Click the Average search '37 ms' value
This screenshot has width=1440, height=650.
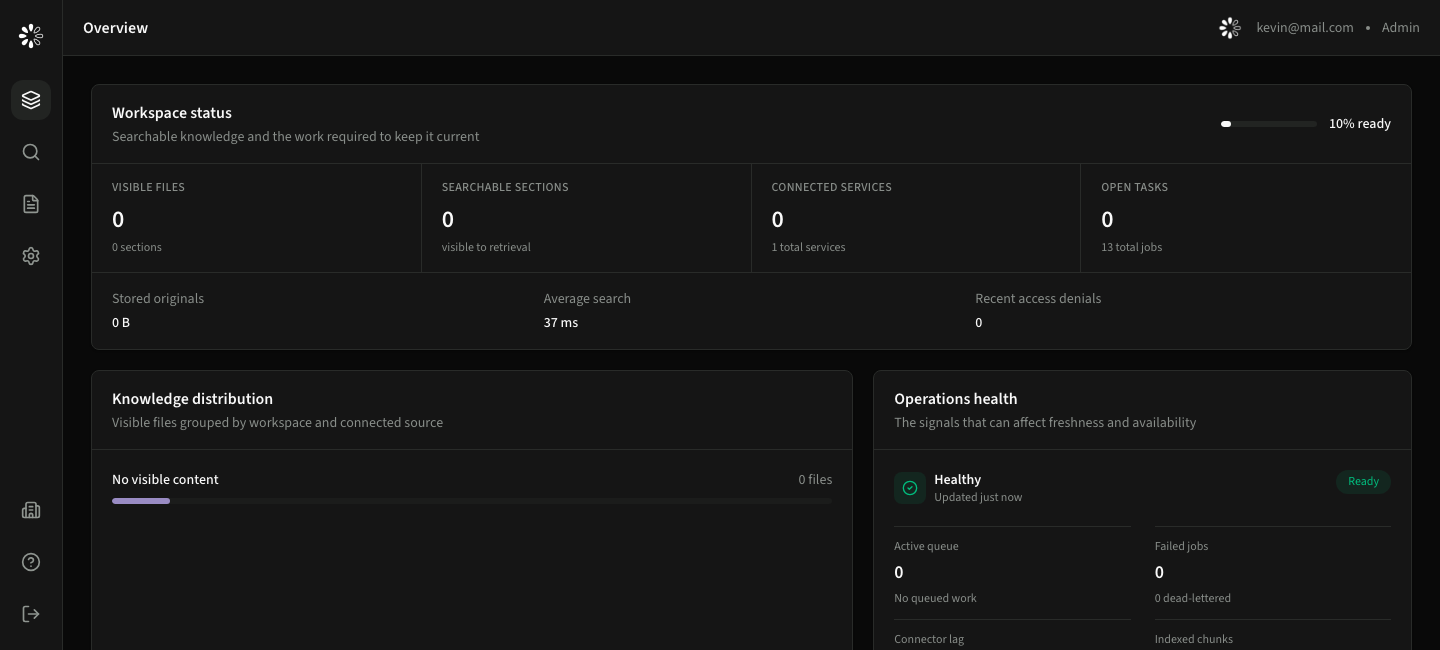coord(561,322)
